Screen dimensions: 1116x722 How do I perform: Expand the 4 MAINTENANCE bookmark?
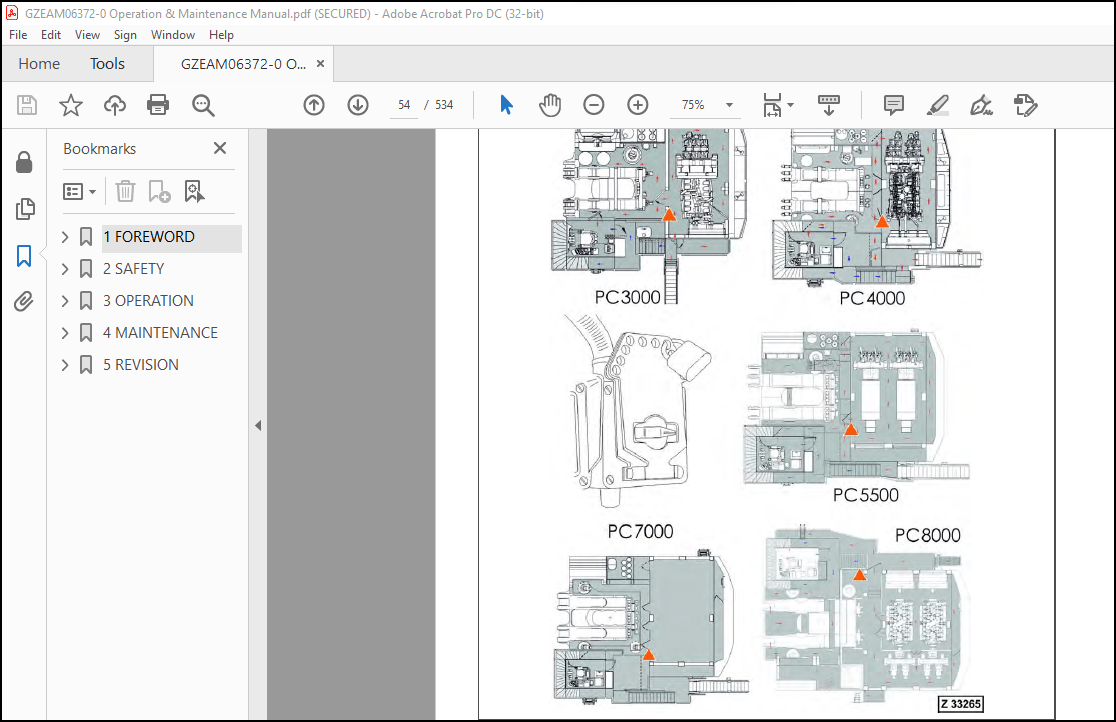66,333
